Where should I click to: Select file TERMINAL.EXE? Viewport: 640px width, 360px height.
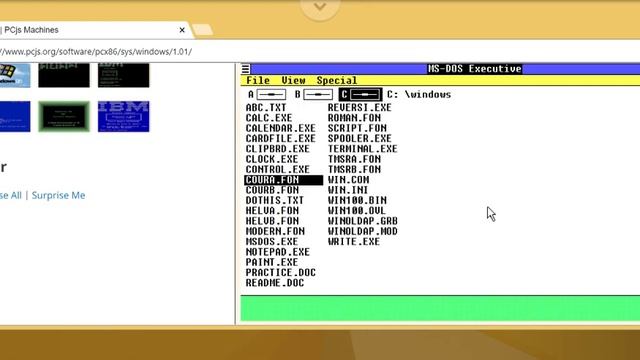[x=362, y=149]
